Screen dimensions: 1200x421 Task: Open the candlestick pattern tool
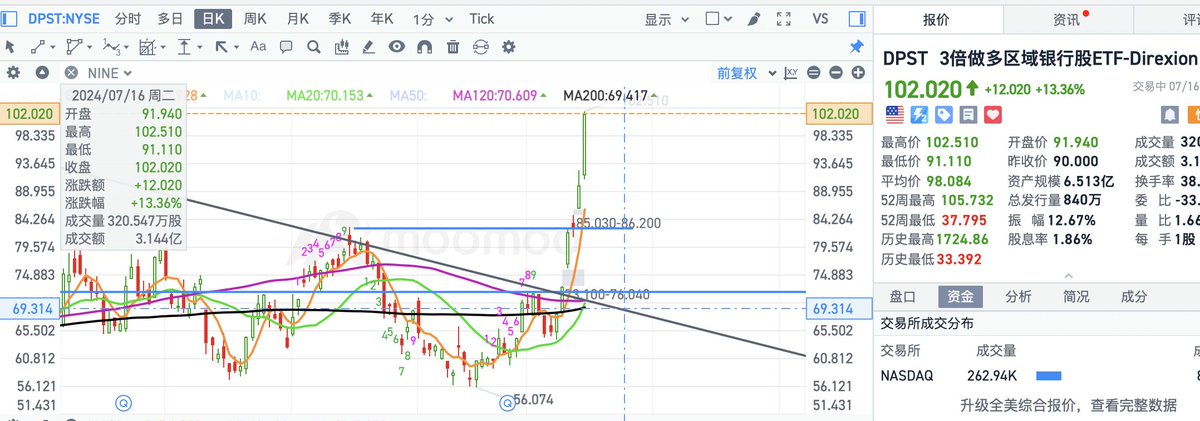[341, 46]
